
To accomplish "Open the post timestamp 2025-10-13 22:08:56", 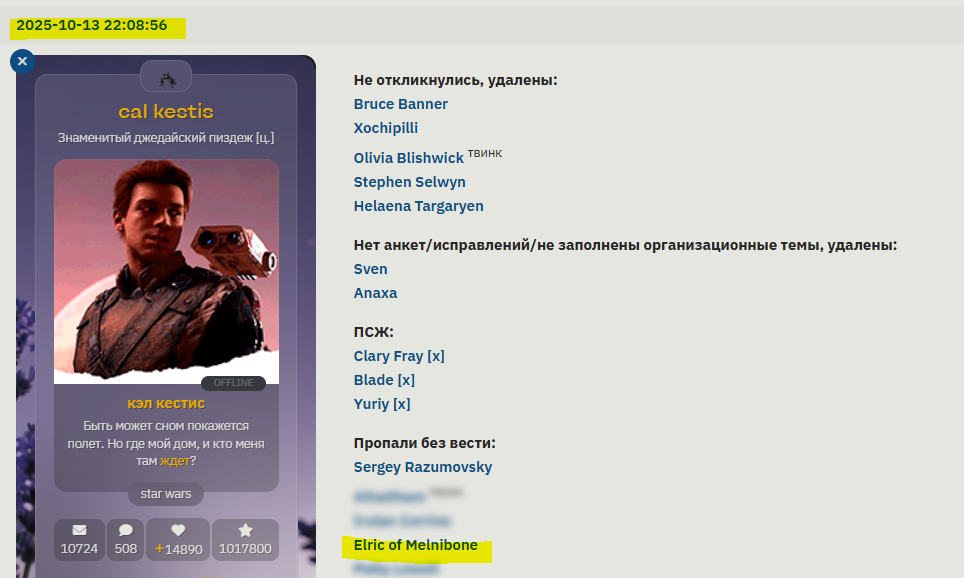I will point(92,25).
